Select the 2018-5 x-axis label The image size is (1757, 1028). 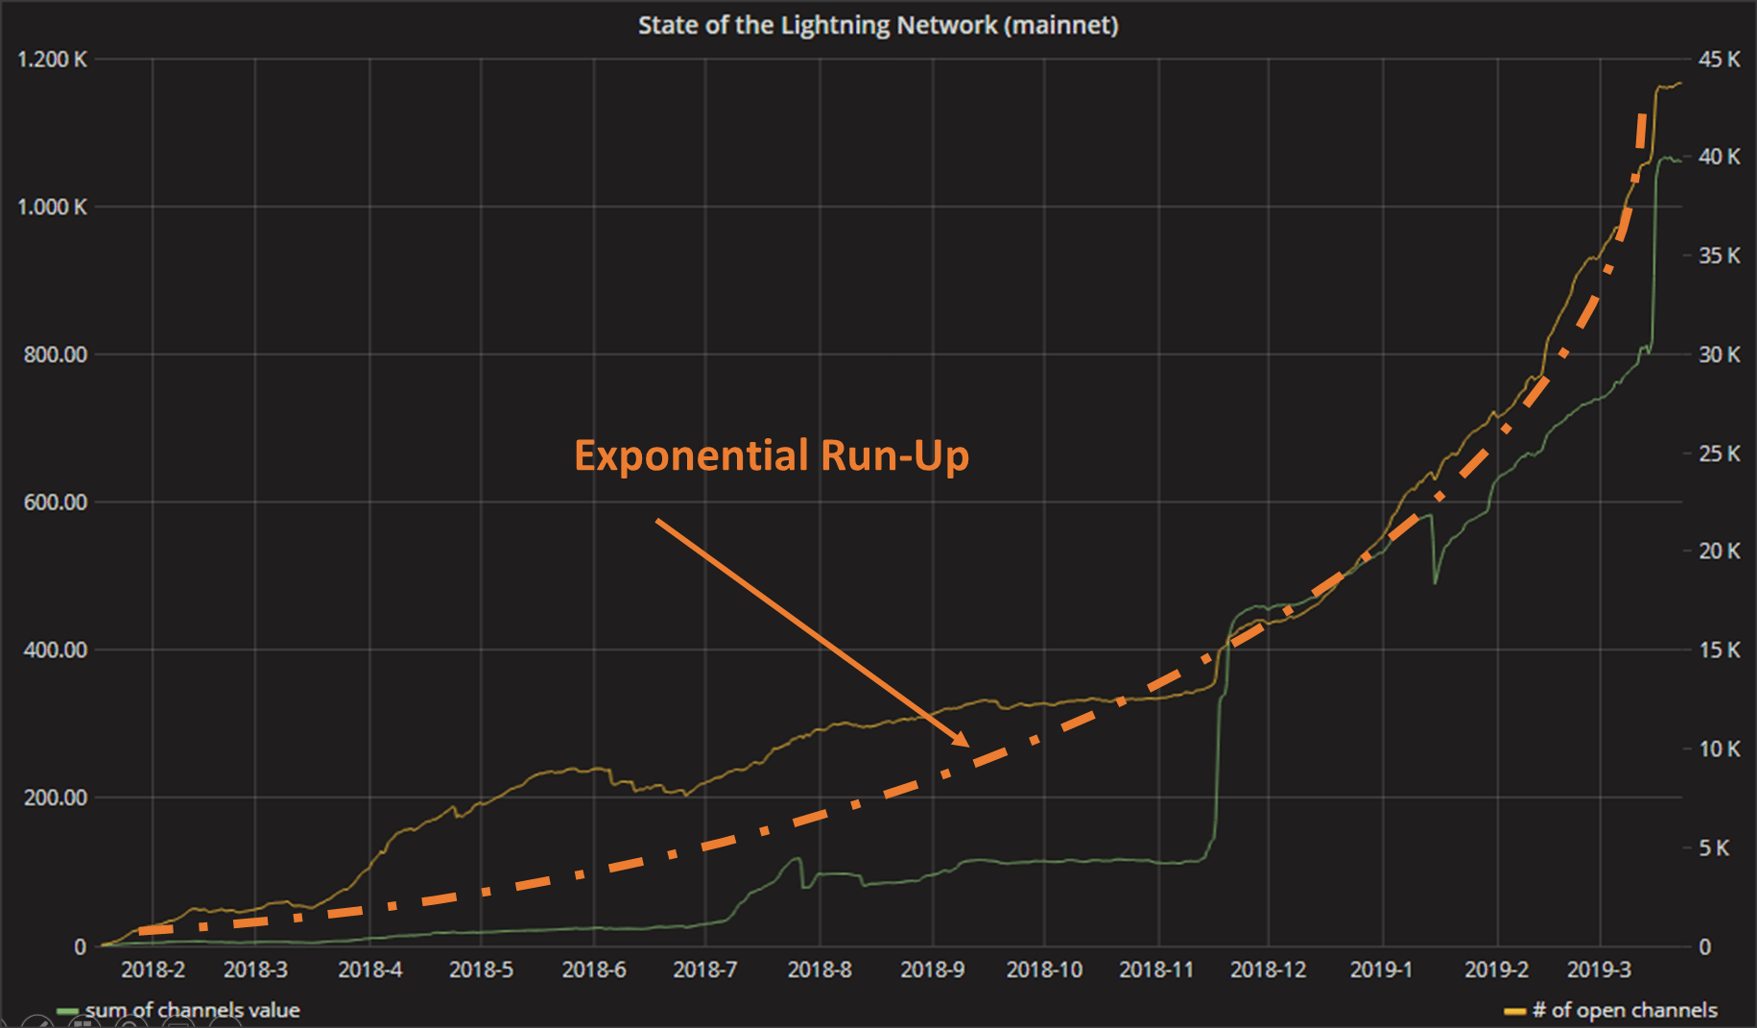pyautogui.click(x=481, y=969)
